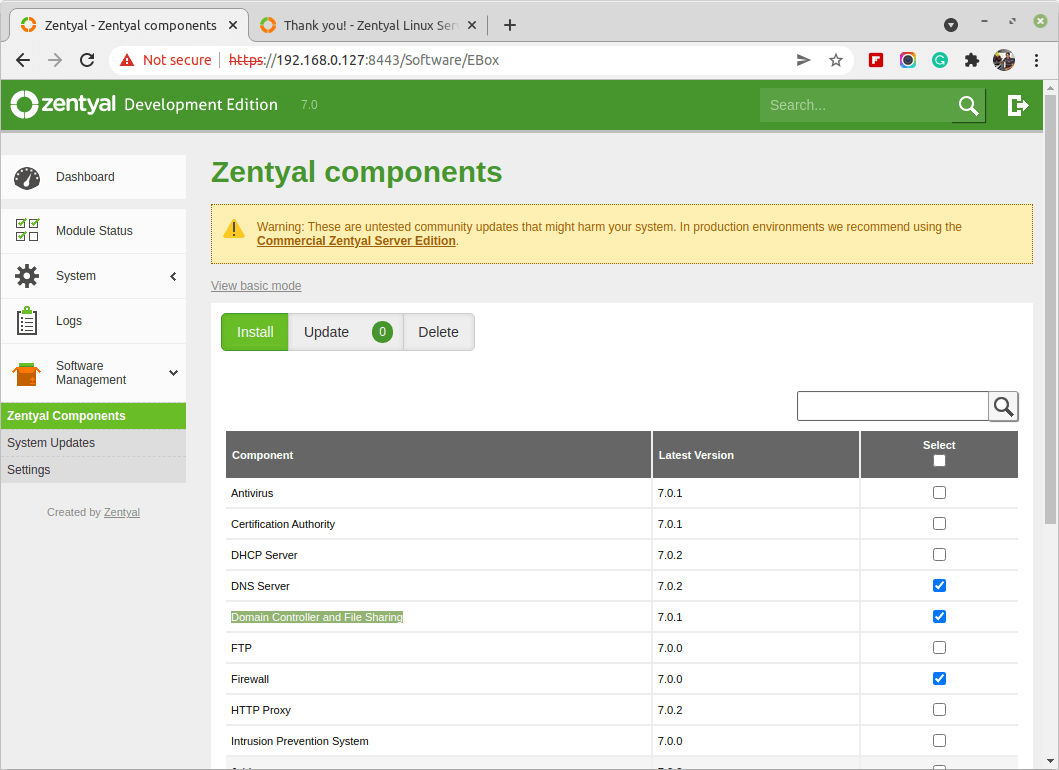
Task: Toggle the select-all checkbox in table header
Action: (938, 461)
